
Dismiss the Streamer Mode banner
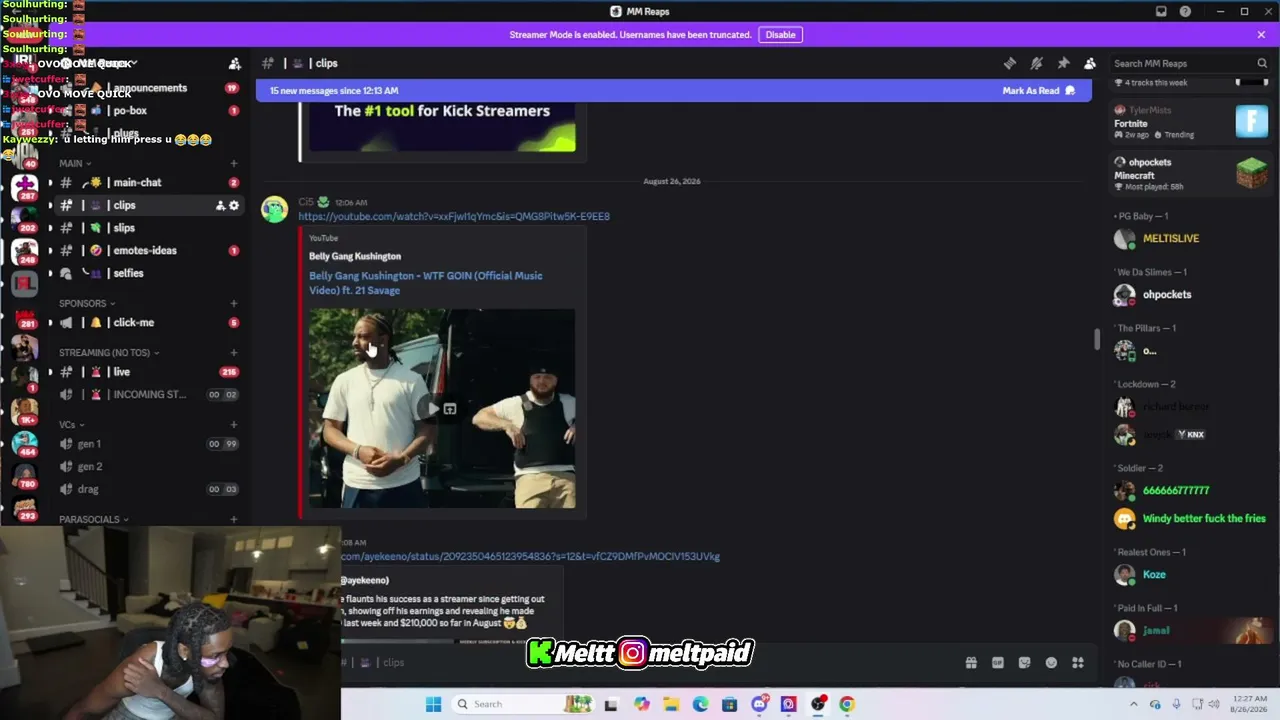pos(1261,34)
